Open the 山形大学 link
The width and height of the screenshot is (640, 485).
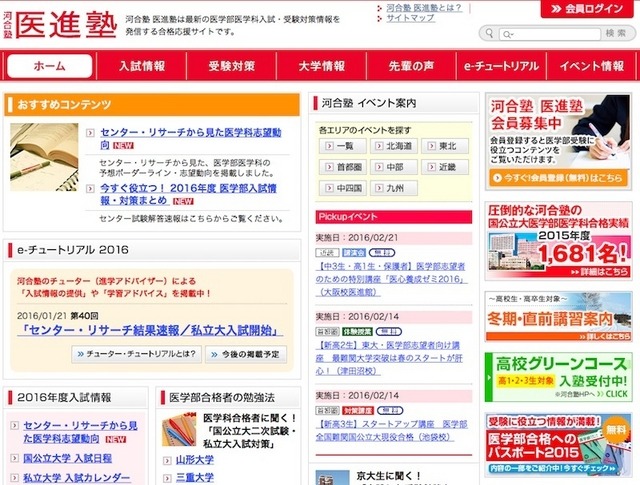pyautogui.click(x=195, y=460)
